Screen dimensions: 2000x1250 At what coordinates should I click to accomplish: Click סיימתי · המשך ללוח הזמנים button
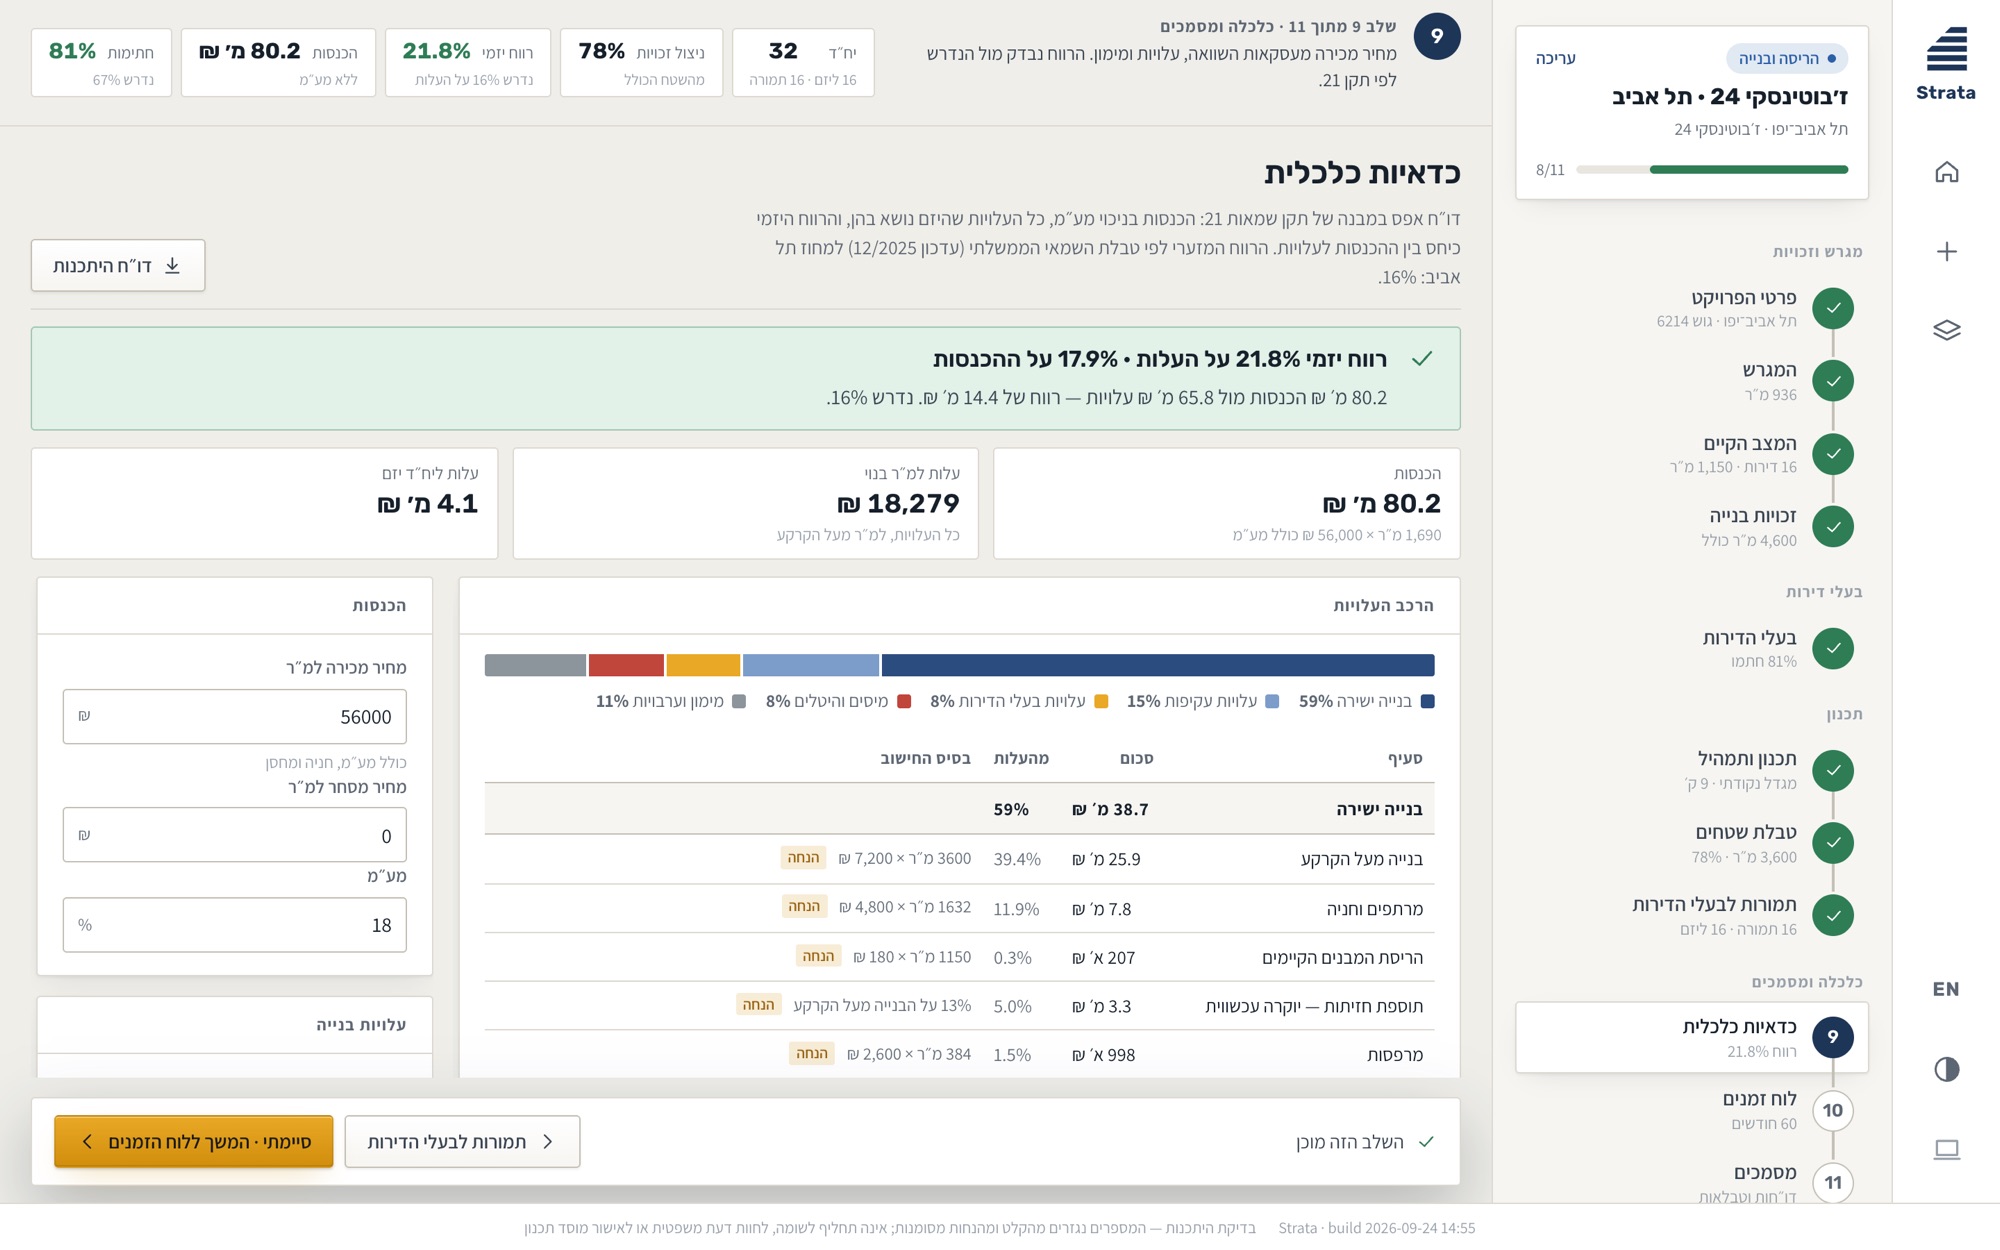pyautogui.click(x=194, y=1141)
